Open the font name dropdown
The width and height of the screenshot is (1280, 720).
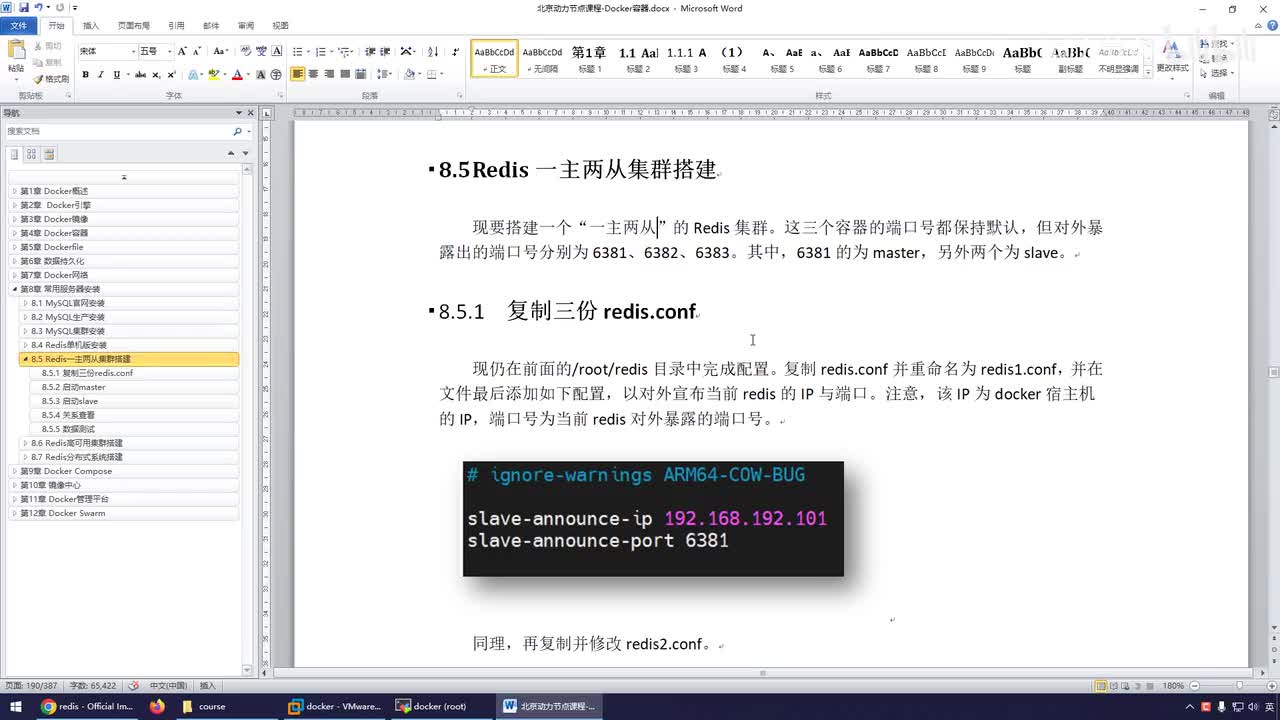point(134,51)
